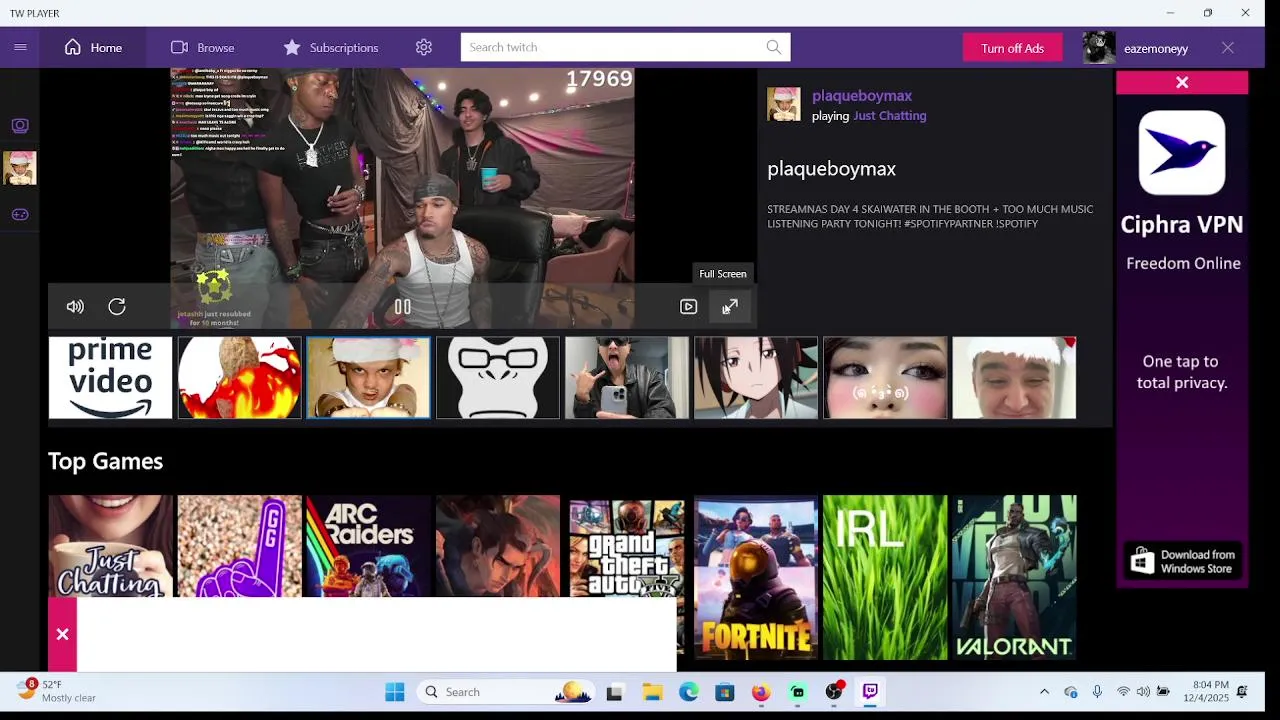Open settings via the gear icon
Screen dimensions: 1280x720
click(x=424, y=47)
